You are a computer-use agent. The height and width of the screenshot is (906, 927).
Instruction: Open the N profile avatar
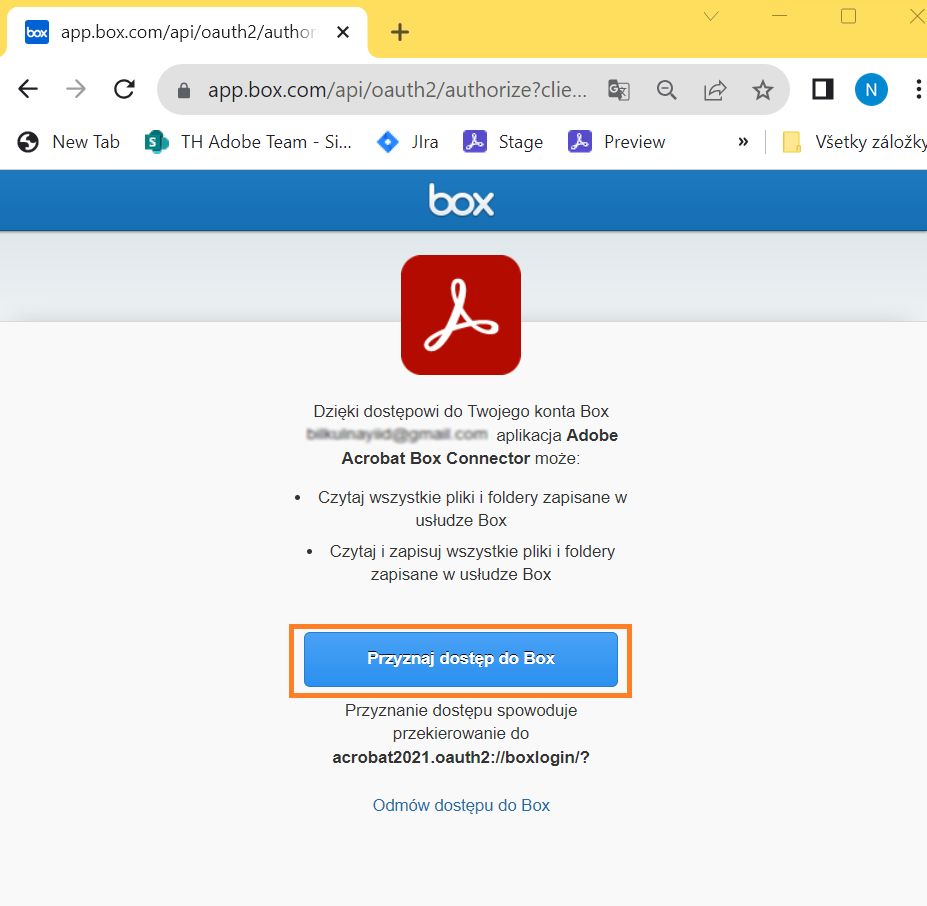pos(871,89)
